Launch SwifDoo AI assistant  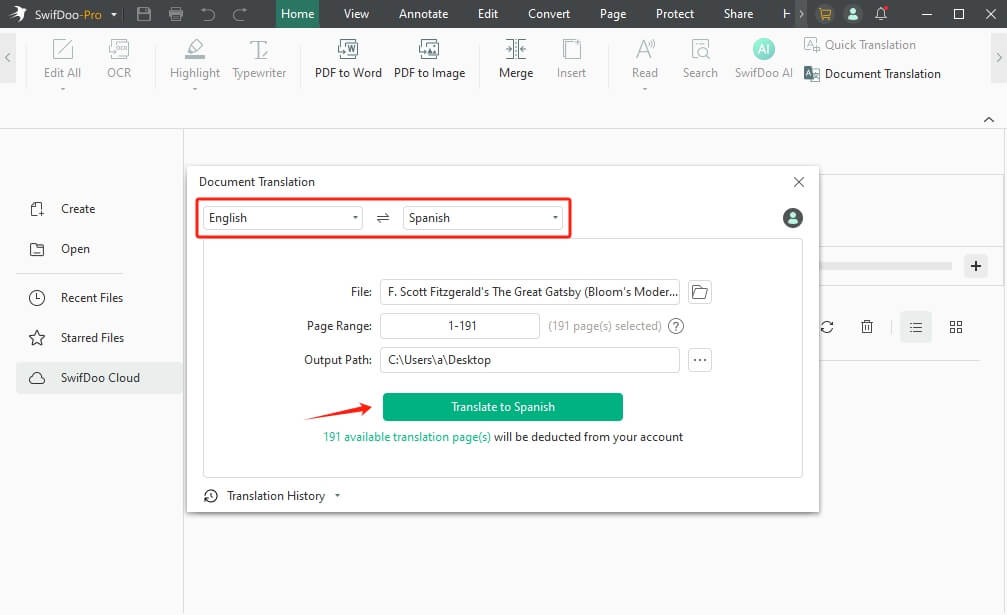(x=764, y=58)
